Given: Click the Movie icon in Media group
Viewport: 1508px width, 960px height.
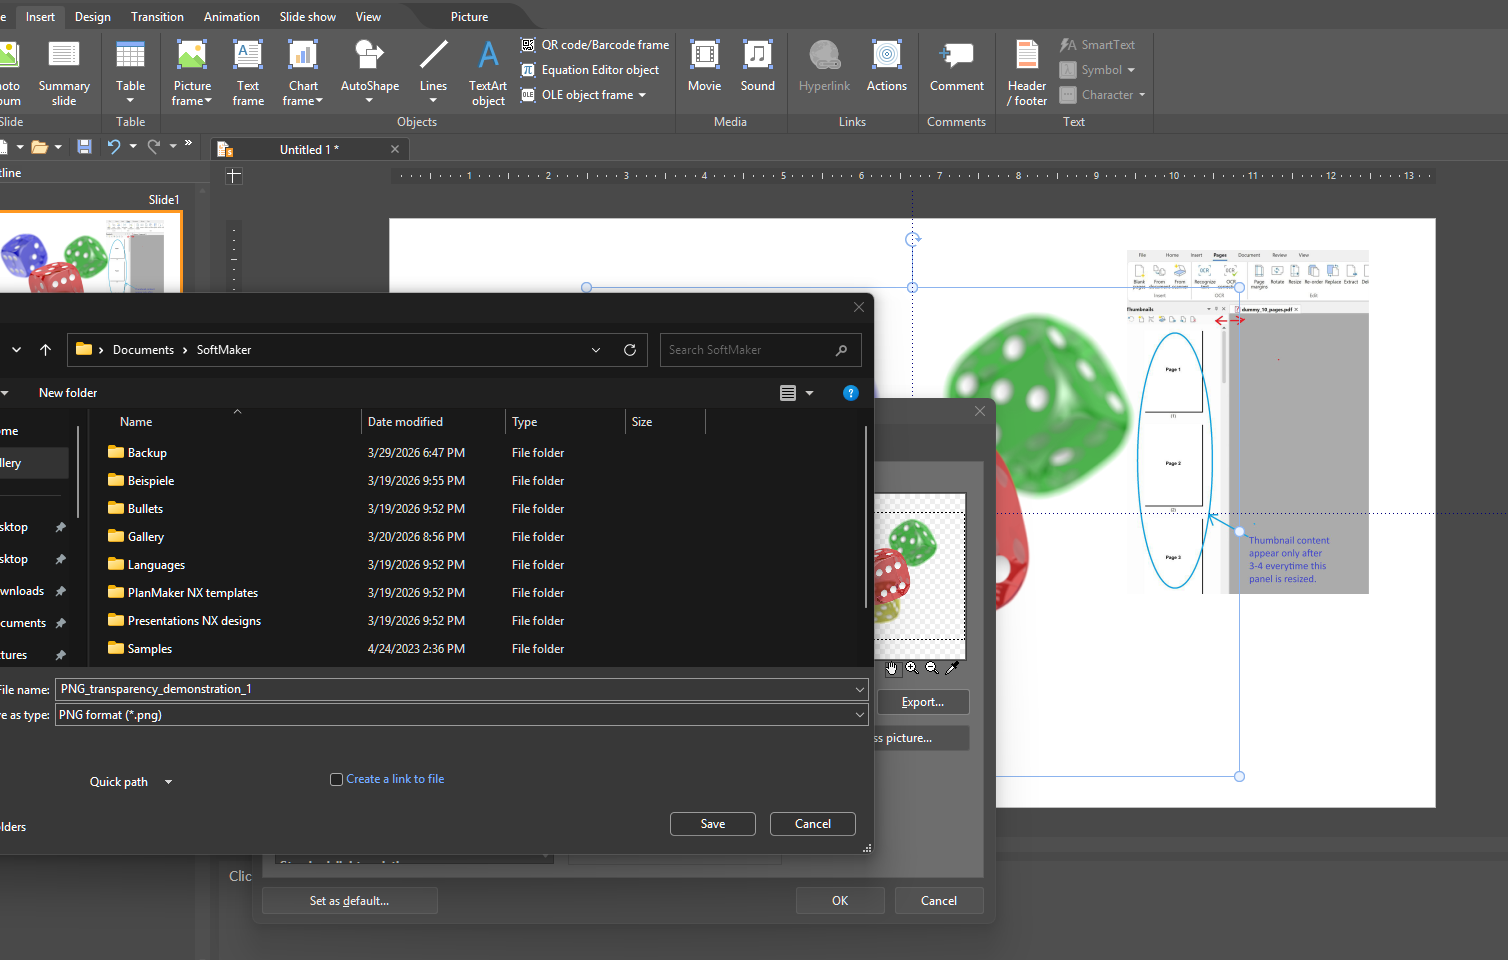Looking at the screenshot, I should (704, 57).
